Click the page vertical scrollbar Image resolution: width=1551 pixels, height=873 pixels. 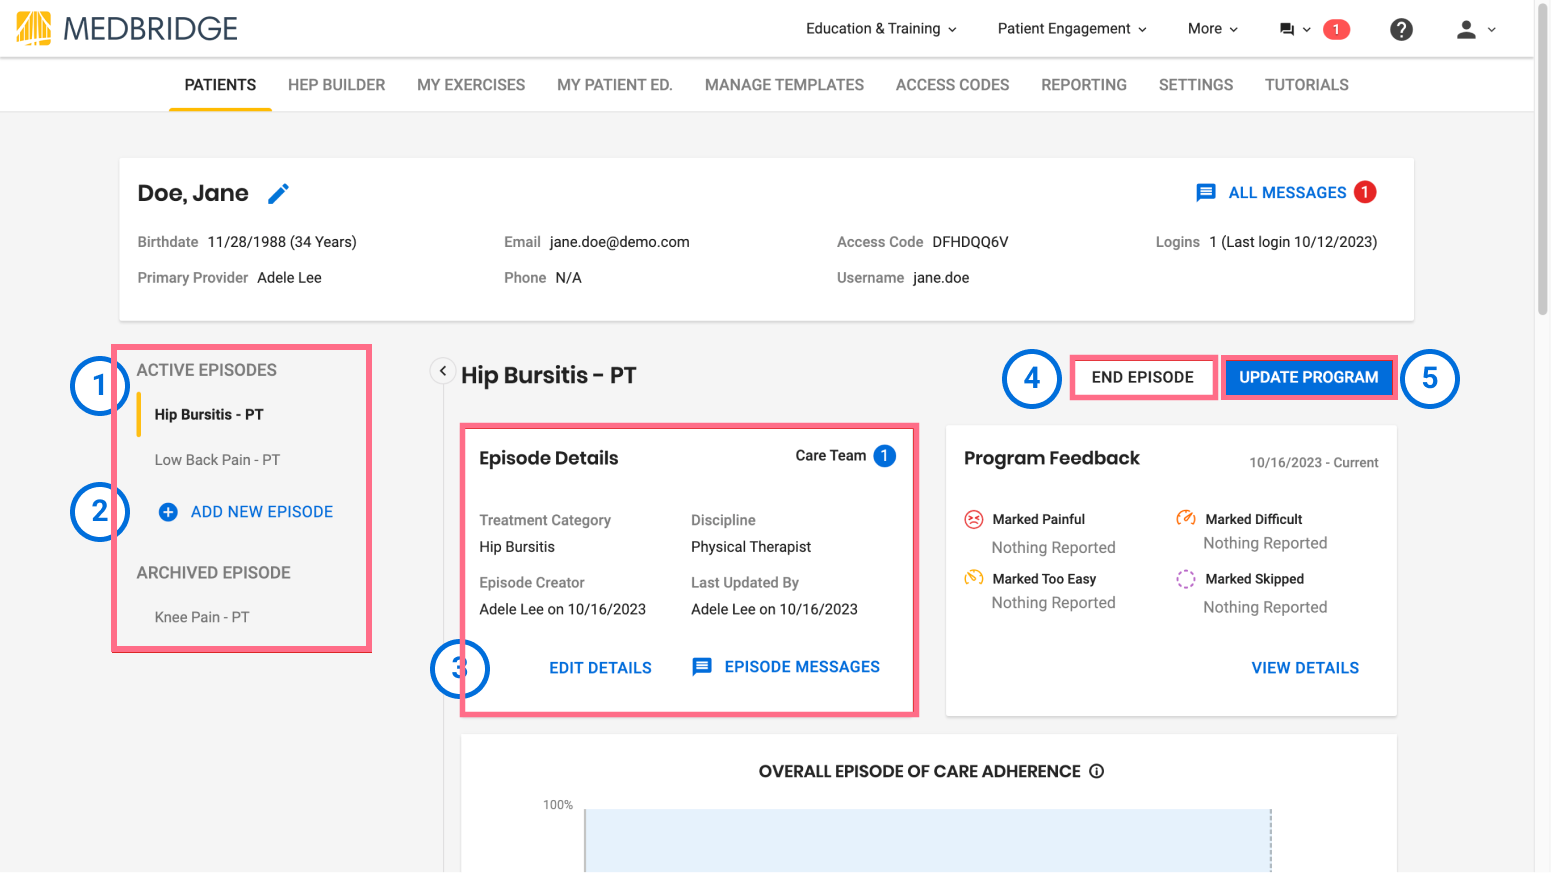pos(1542,160)
